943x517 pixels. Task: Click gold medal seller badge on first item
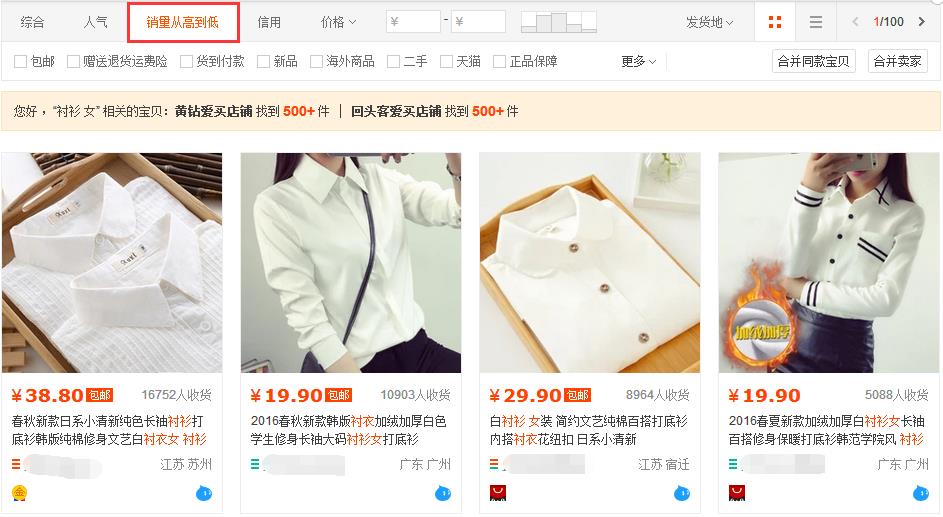point(19,493)
